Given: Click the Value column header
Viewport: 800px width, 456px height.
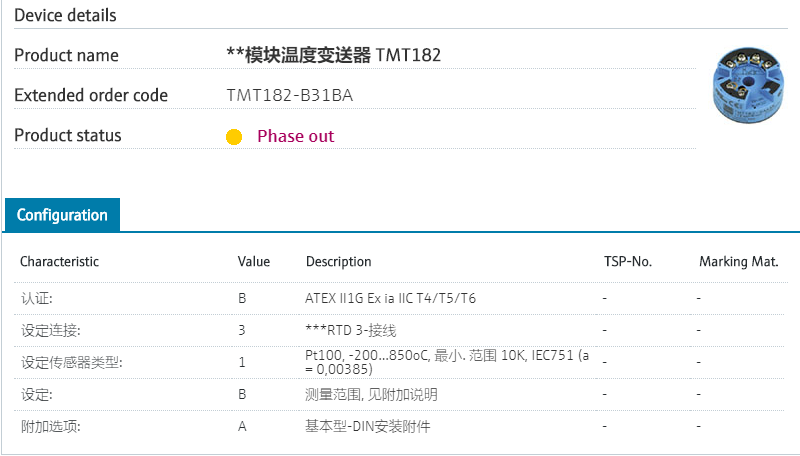Looking at the screenshot, I should (x=254, y=262).
